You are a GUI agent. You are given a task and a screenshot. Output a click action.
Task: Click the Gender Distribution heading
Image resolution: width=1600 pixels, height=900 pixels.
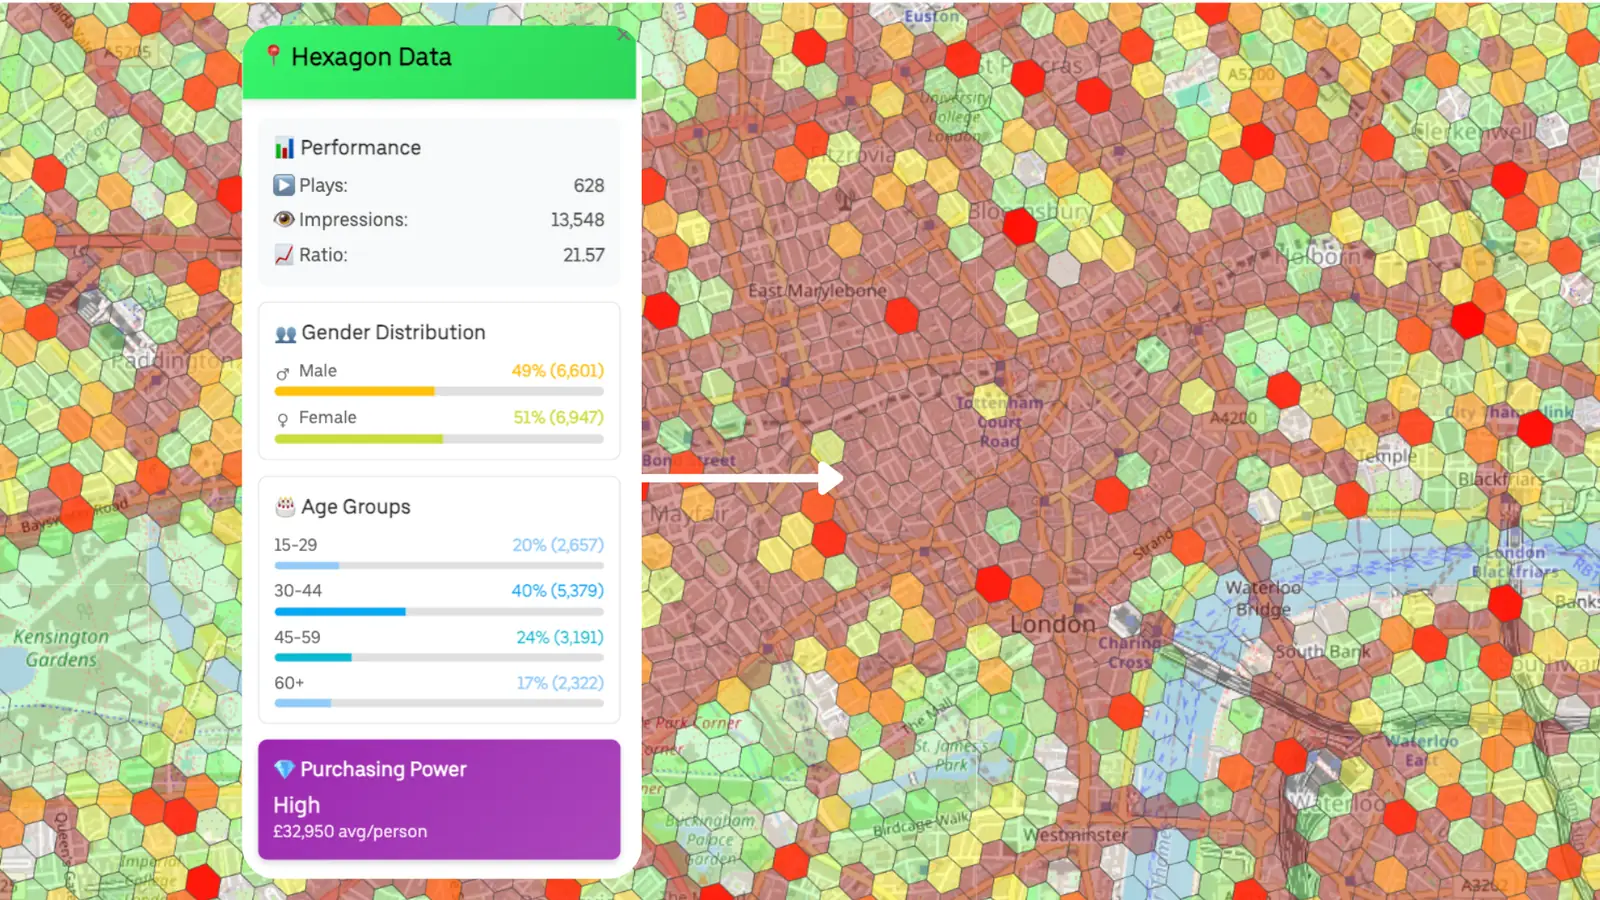click(x=393, y=332)
